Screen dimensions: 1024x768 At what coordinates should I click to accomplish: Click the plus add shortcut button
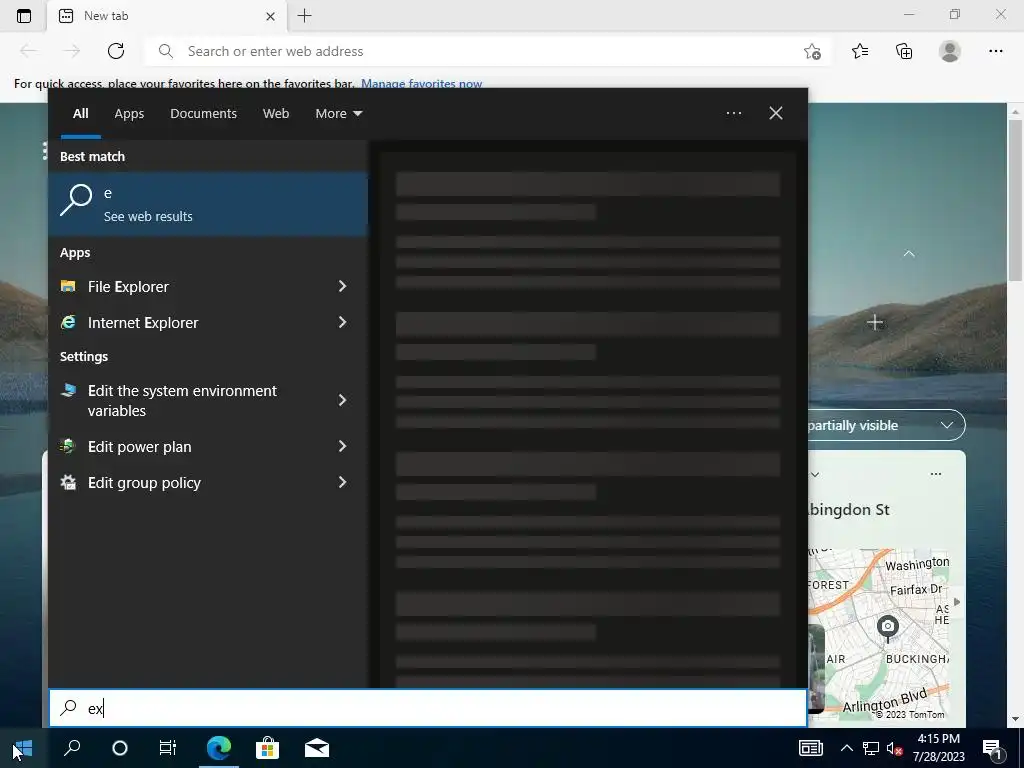[x=874, y=323]
